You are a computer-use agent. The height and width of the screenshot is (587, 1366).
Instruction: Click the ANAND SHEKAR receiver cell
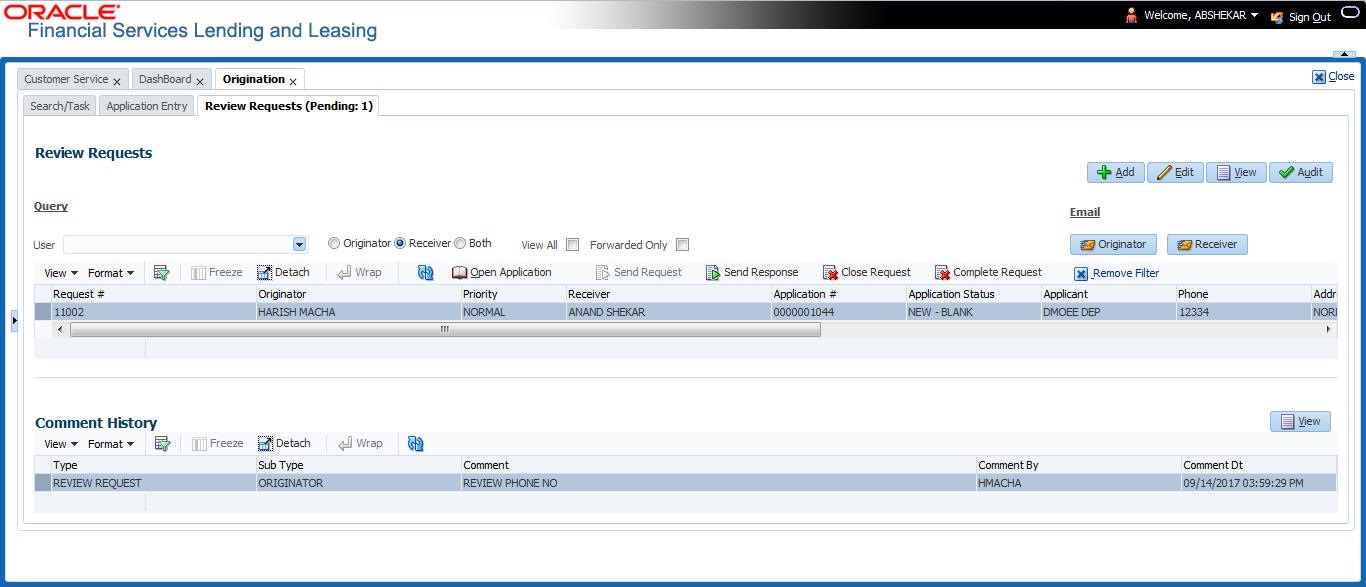pyautogui.click(x=667, y=312)
